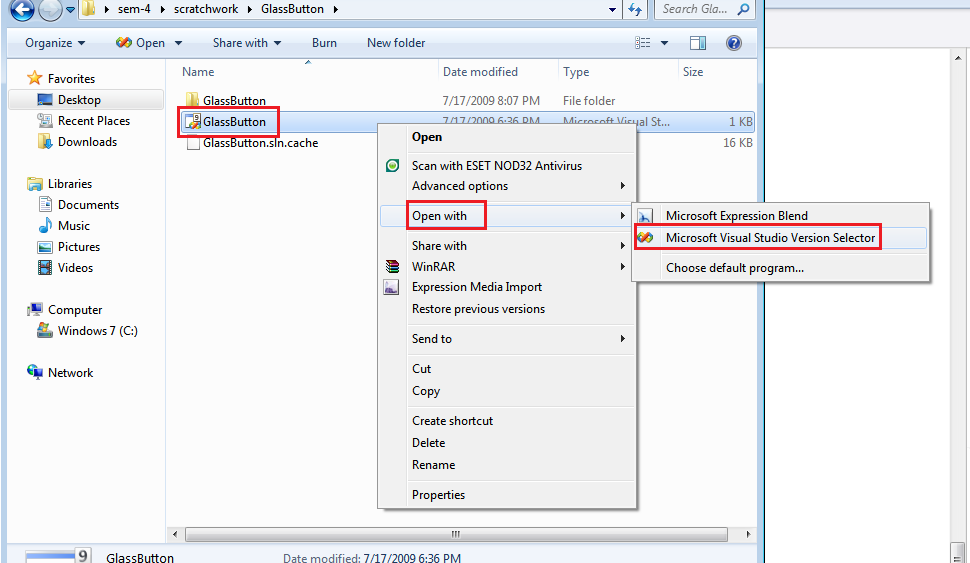Select the GlassButton.sln.cache file
This screenshot has width=970, height=563.
(x=260, y=143)
